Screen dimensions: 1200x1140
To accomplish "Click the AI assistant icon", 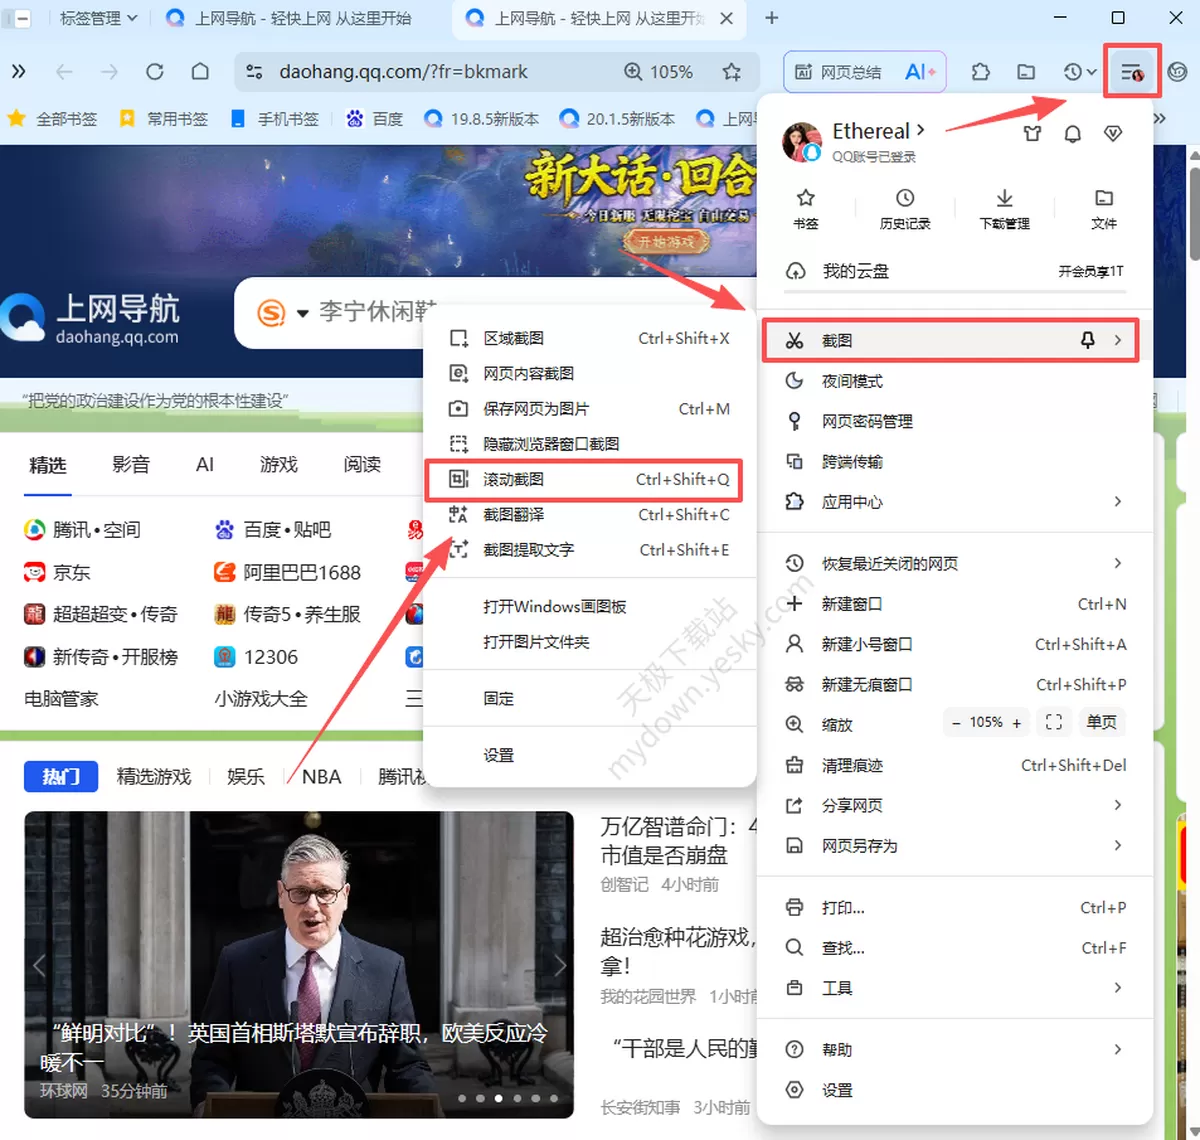I will pyautogui.click(x=919, y=72).
